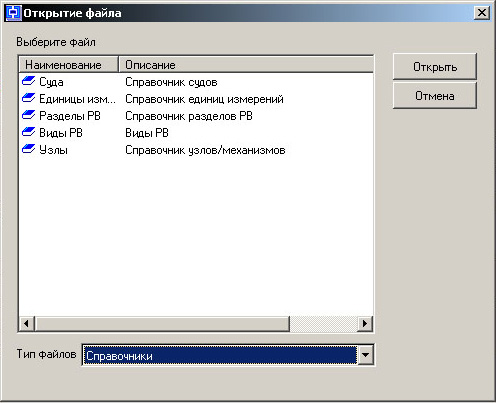Click the book icon beside Узлы
Screen dimensions: 496x403
click(x=28, y=149)
